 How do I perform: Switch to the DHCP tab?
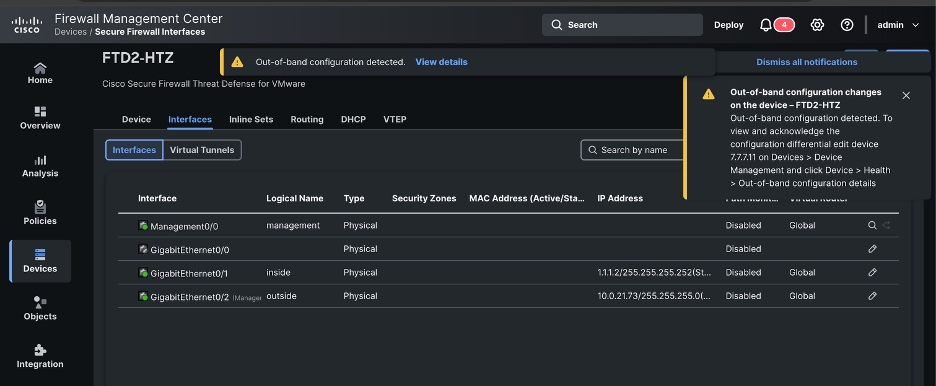(x=353, y=119)
